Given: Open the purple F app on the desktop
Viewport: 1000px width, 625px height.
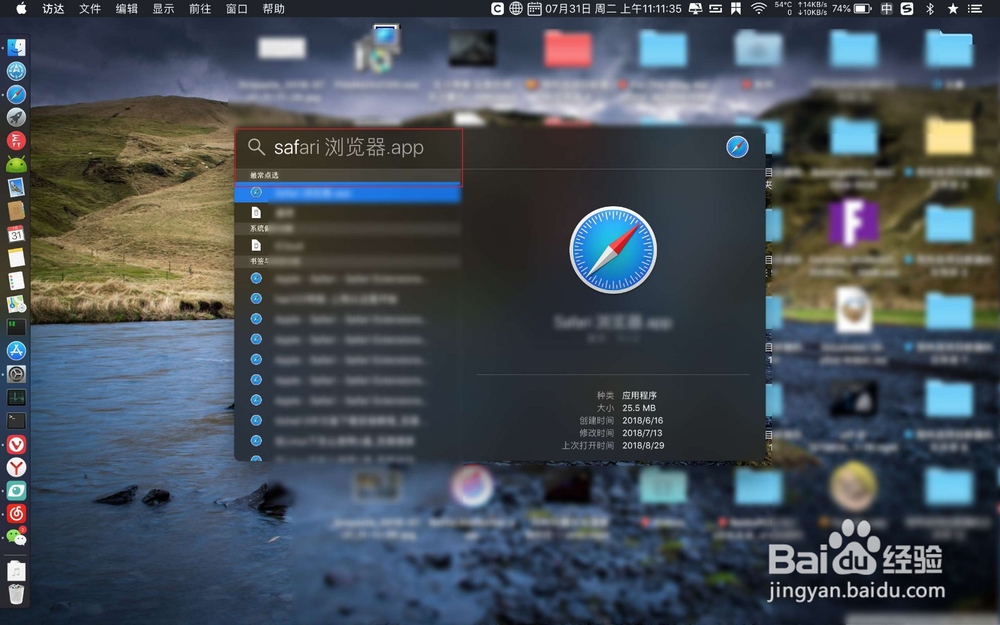Looking at the screenshot, I should 853,222.
